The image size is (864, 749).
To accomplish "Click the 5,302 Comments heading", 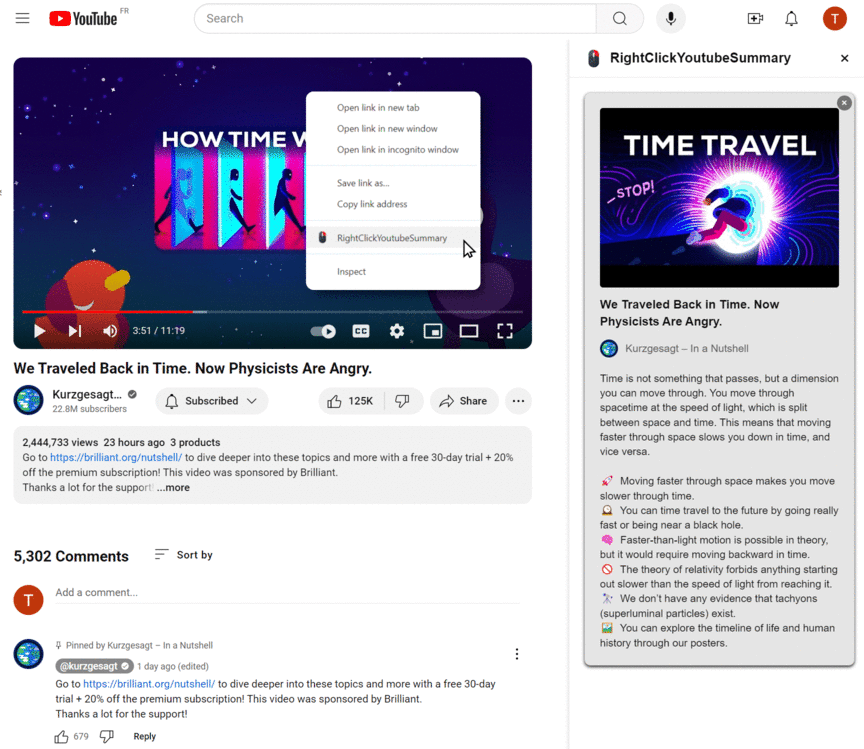I will (x=71, y=557).
